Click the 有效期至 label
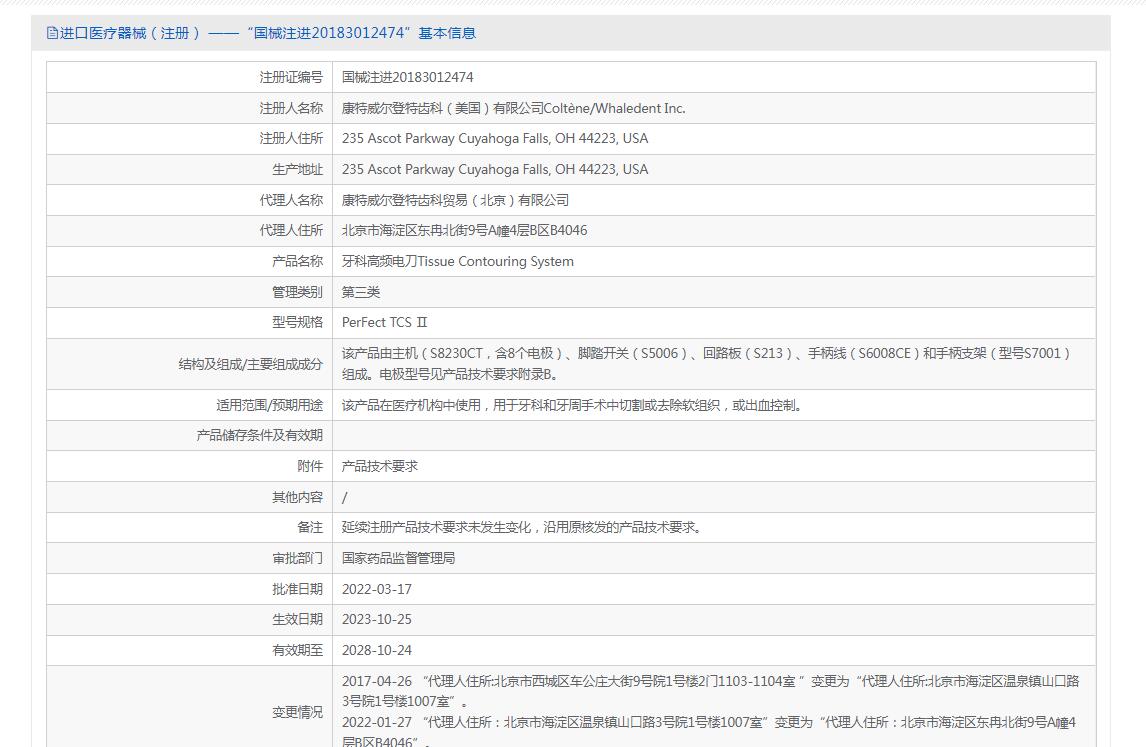 coord(297,650)
